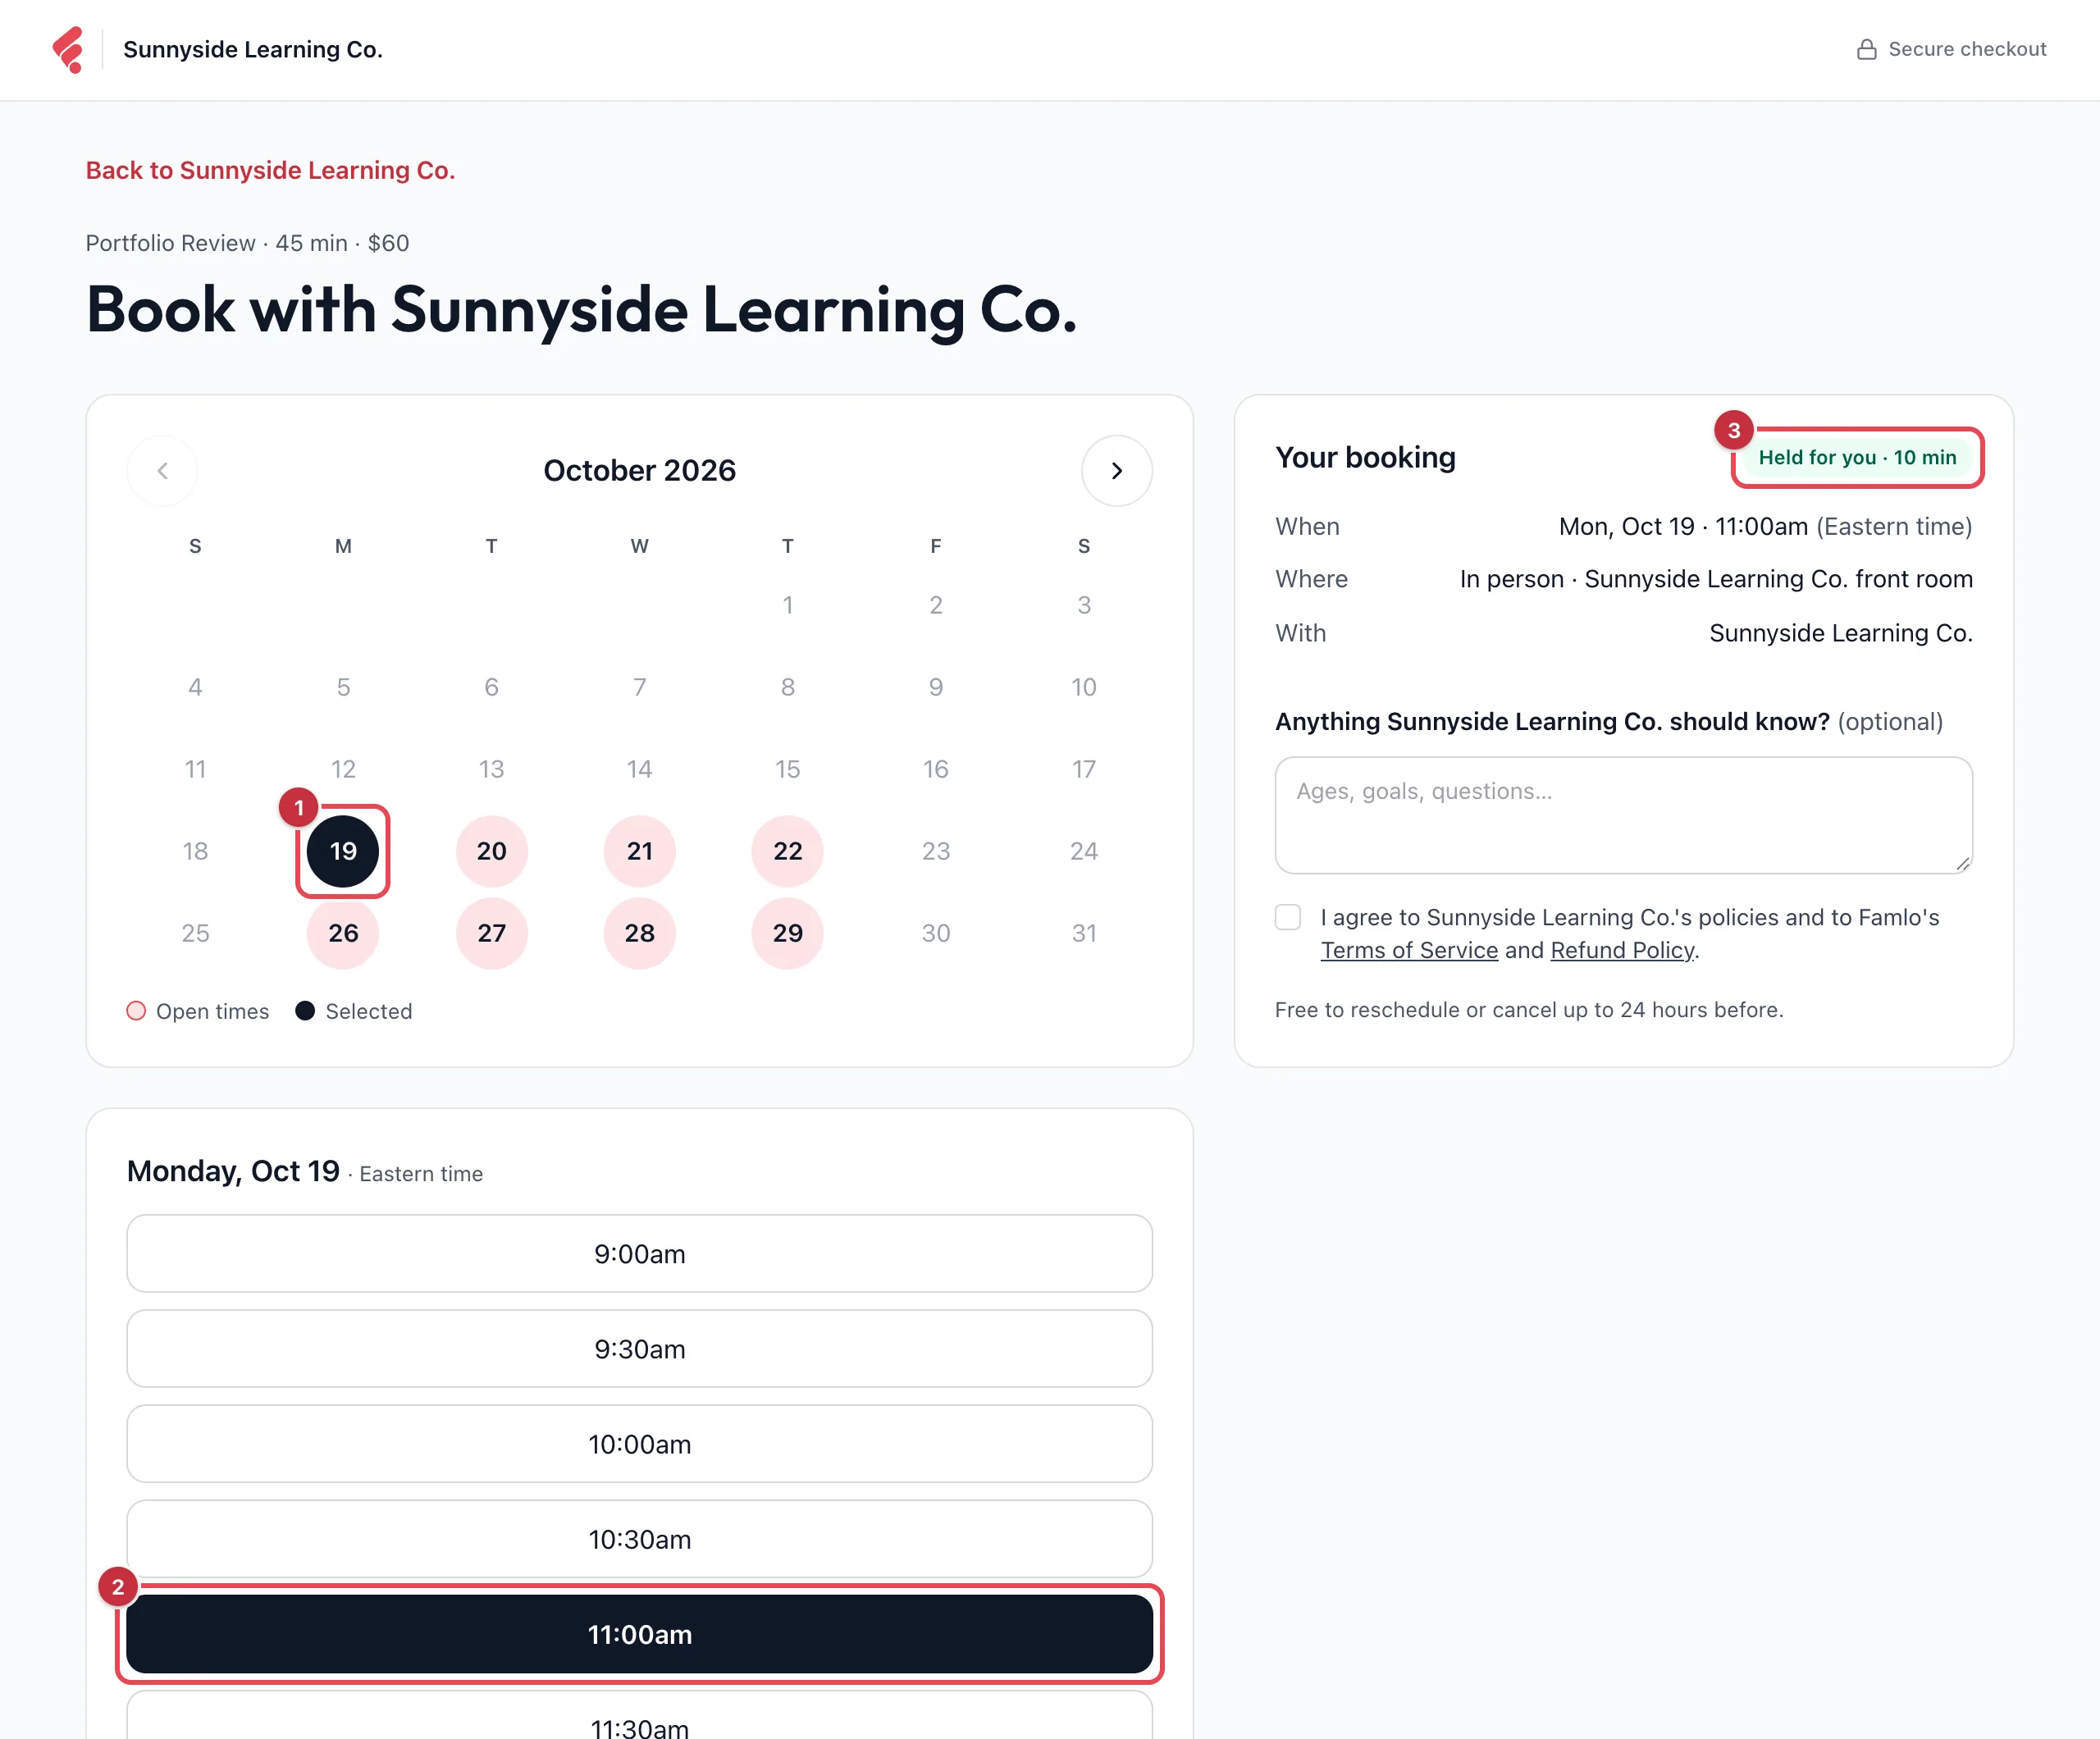Select October 29 on the calendar
Viewport: 2100px width, 1739px height.
tap(788, 933)
